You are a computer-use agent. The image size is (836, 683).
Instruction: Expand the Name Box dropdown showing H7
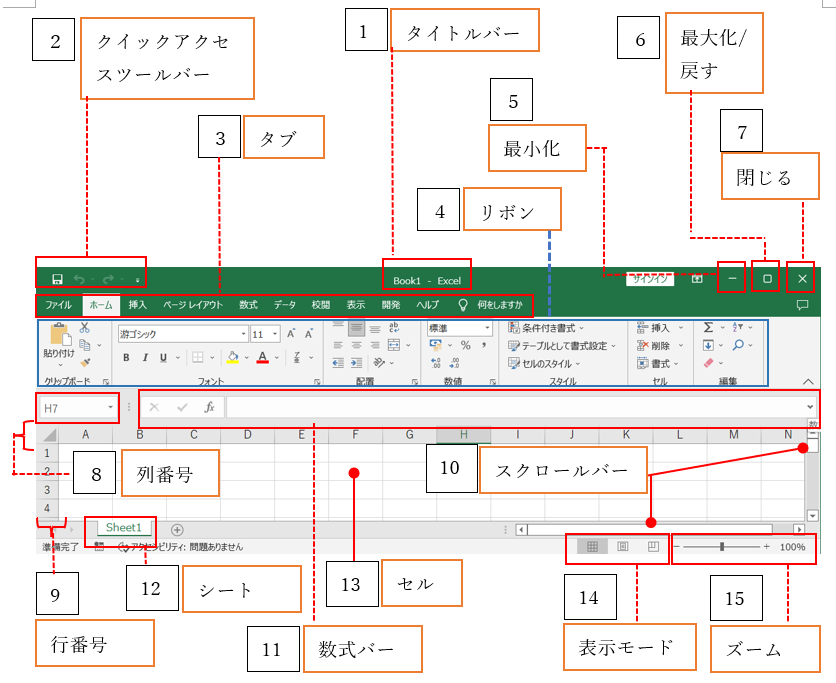pos(110,407)
